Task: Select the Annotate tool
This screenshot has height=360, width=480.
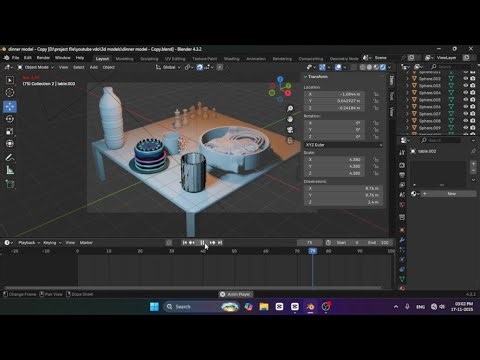Action: [10, 158]
